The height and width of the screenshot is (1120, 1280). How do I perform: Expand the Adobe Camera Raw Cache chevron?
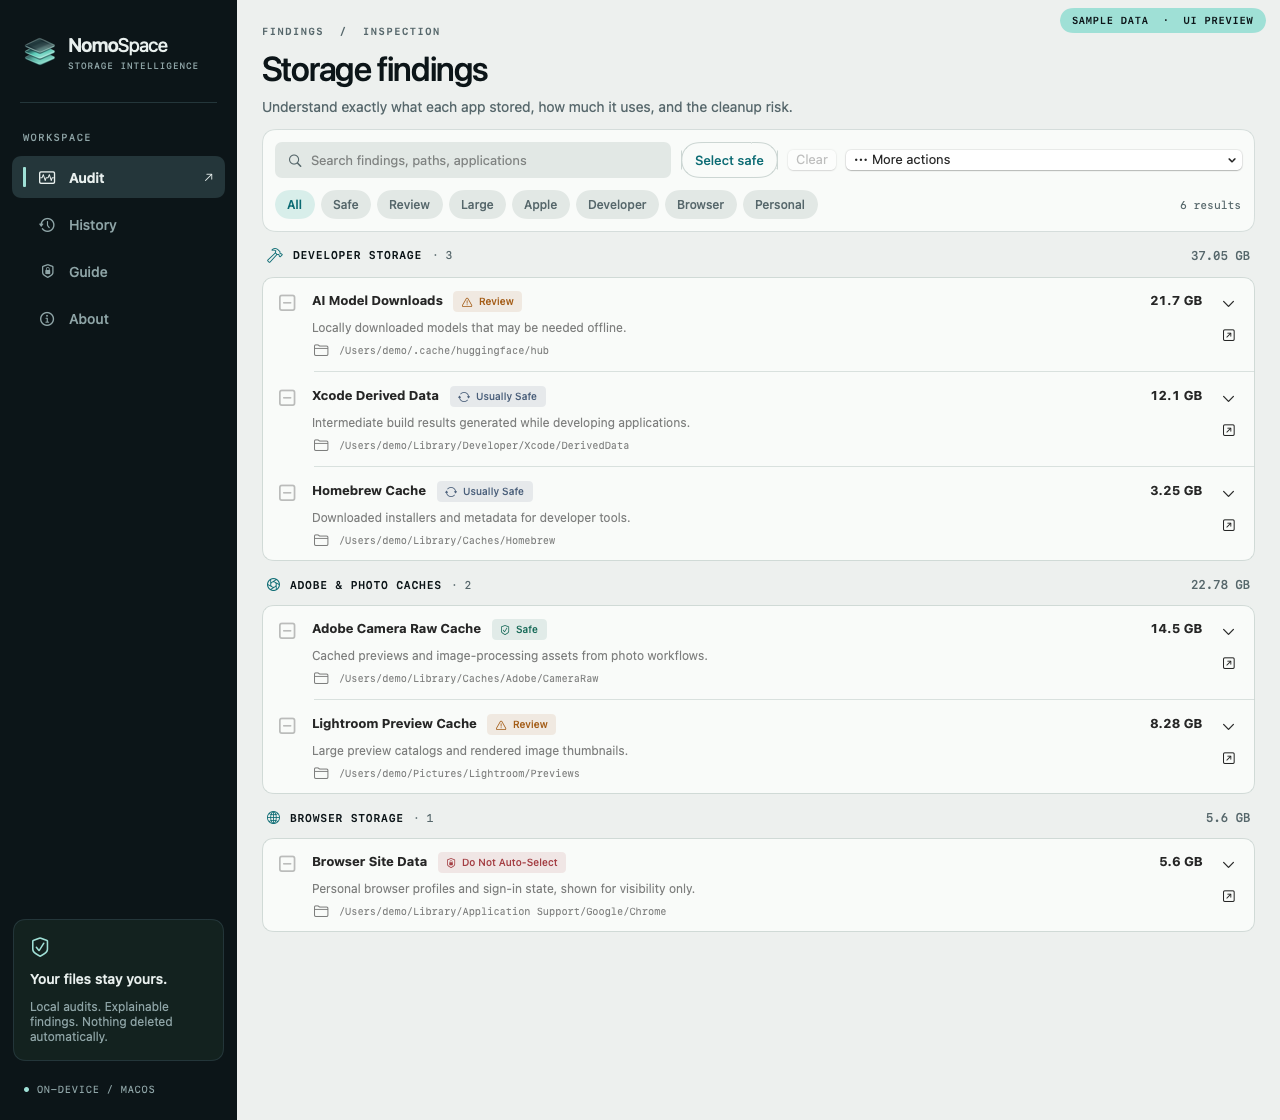(1229, 631)
